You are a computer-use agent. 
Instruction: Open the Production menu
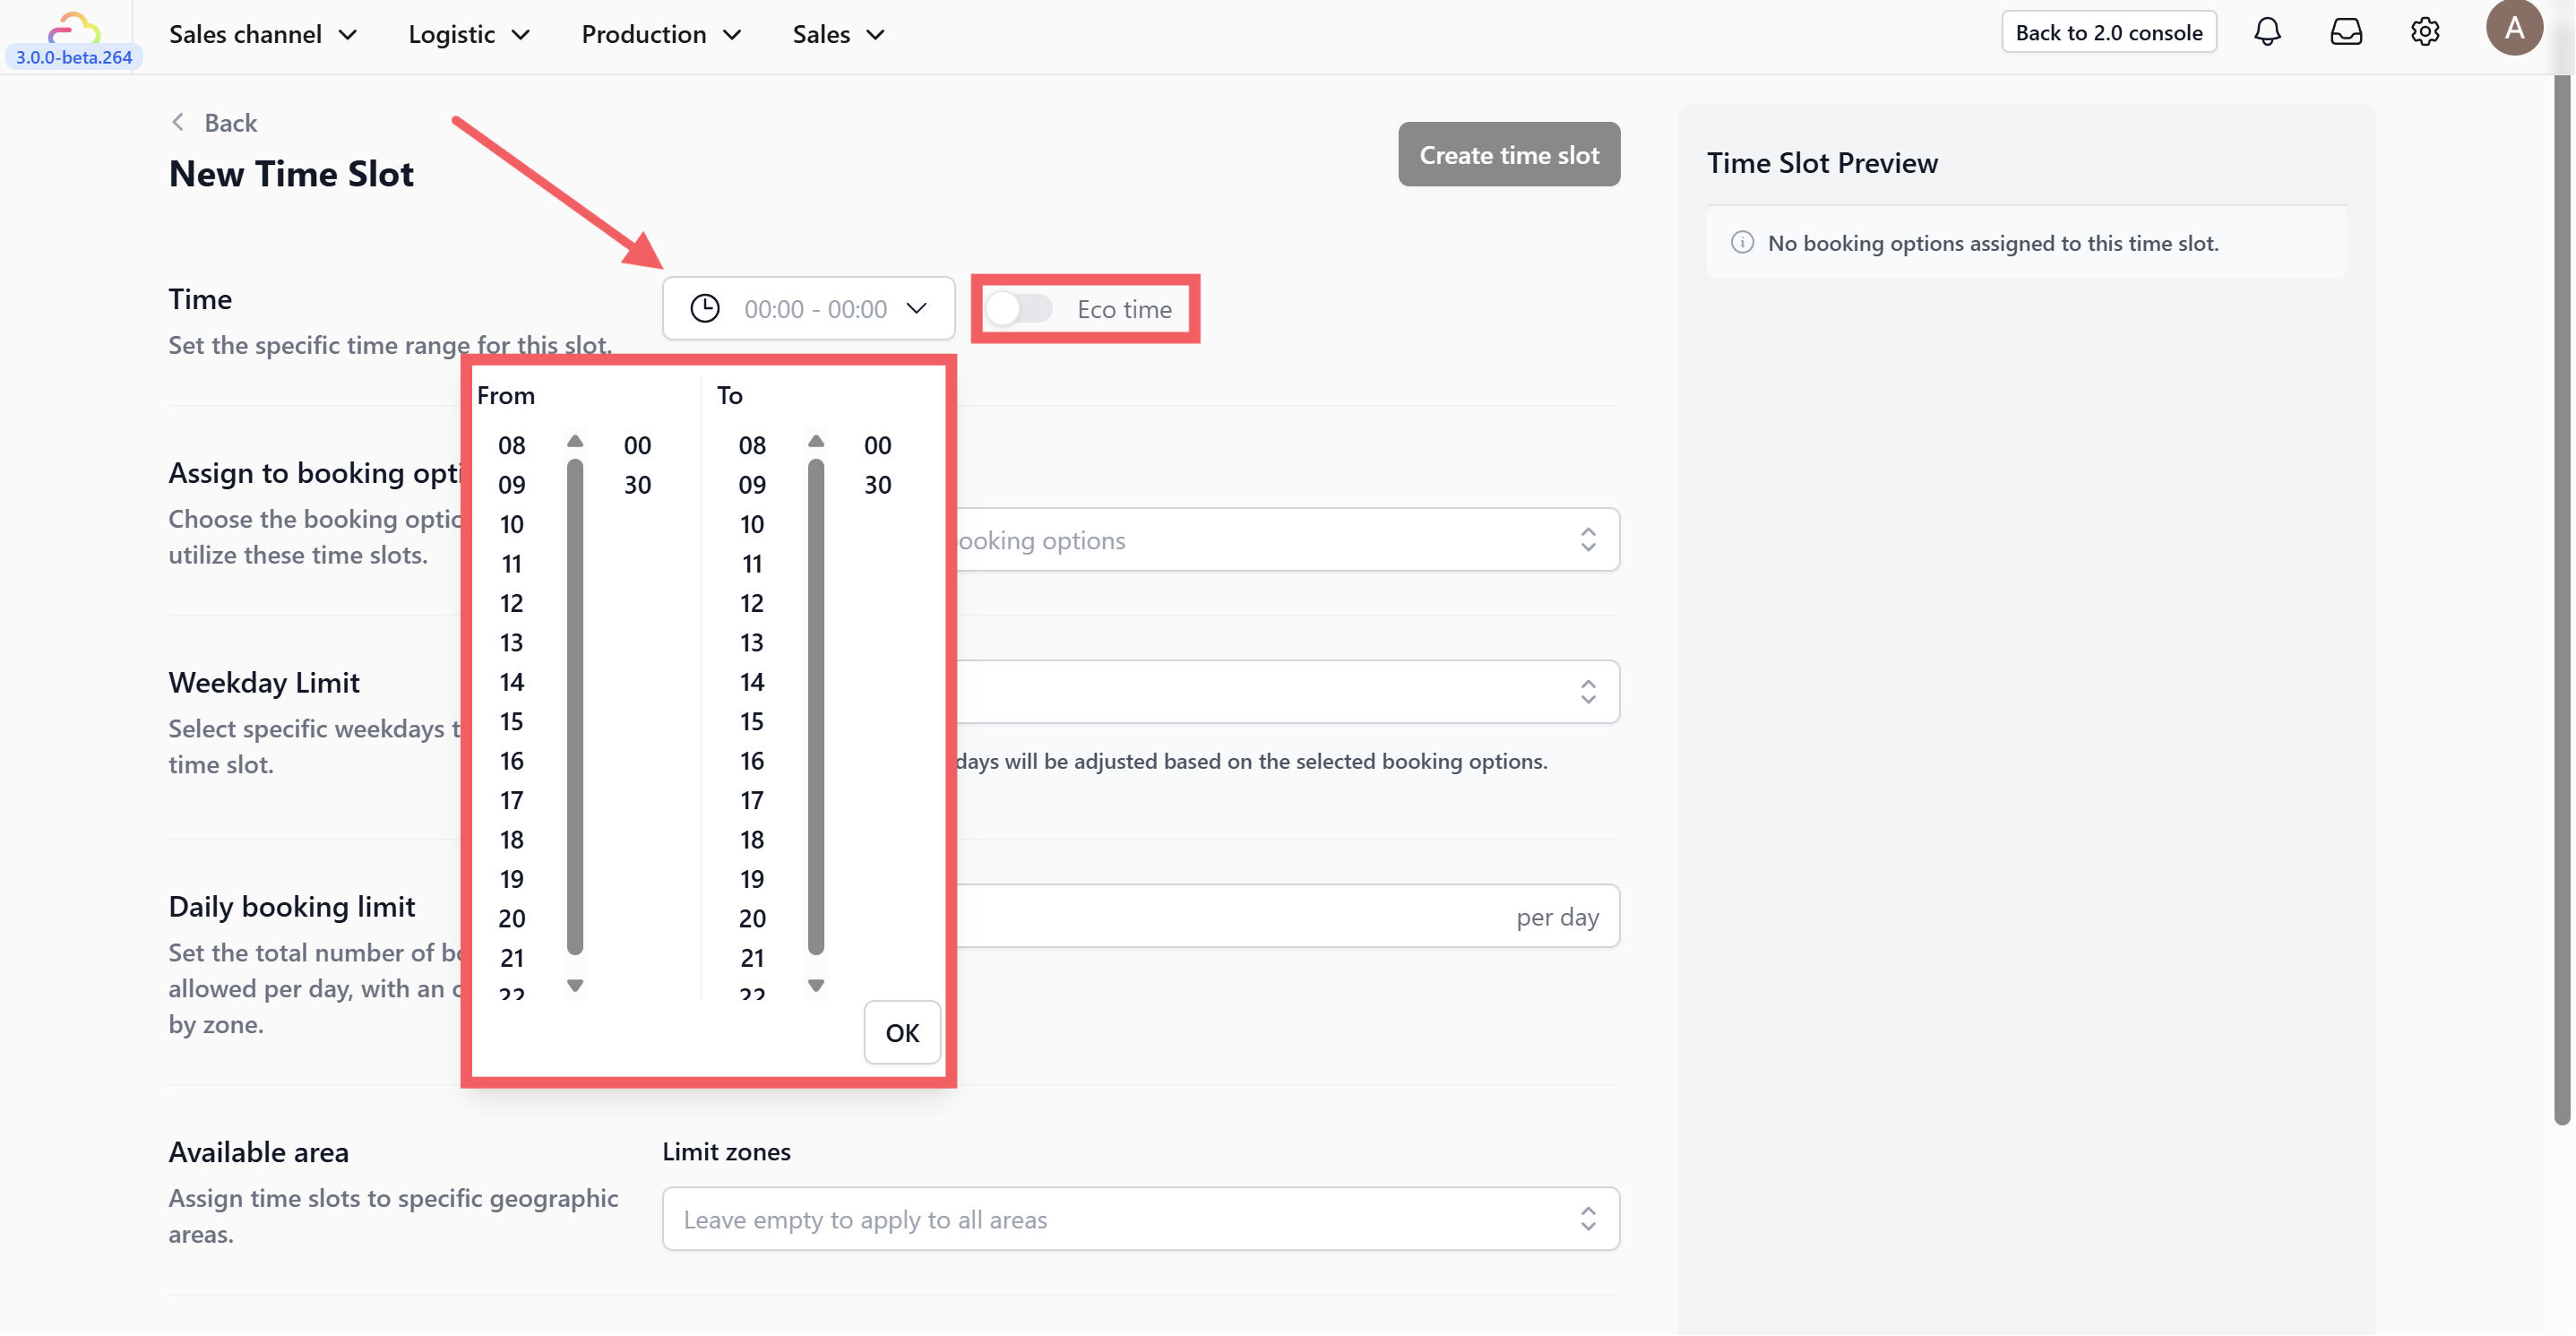click(x=661, y=34)
